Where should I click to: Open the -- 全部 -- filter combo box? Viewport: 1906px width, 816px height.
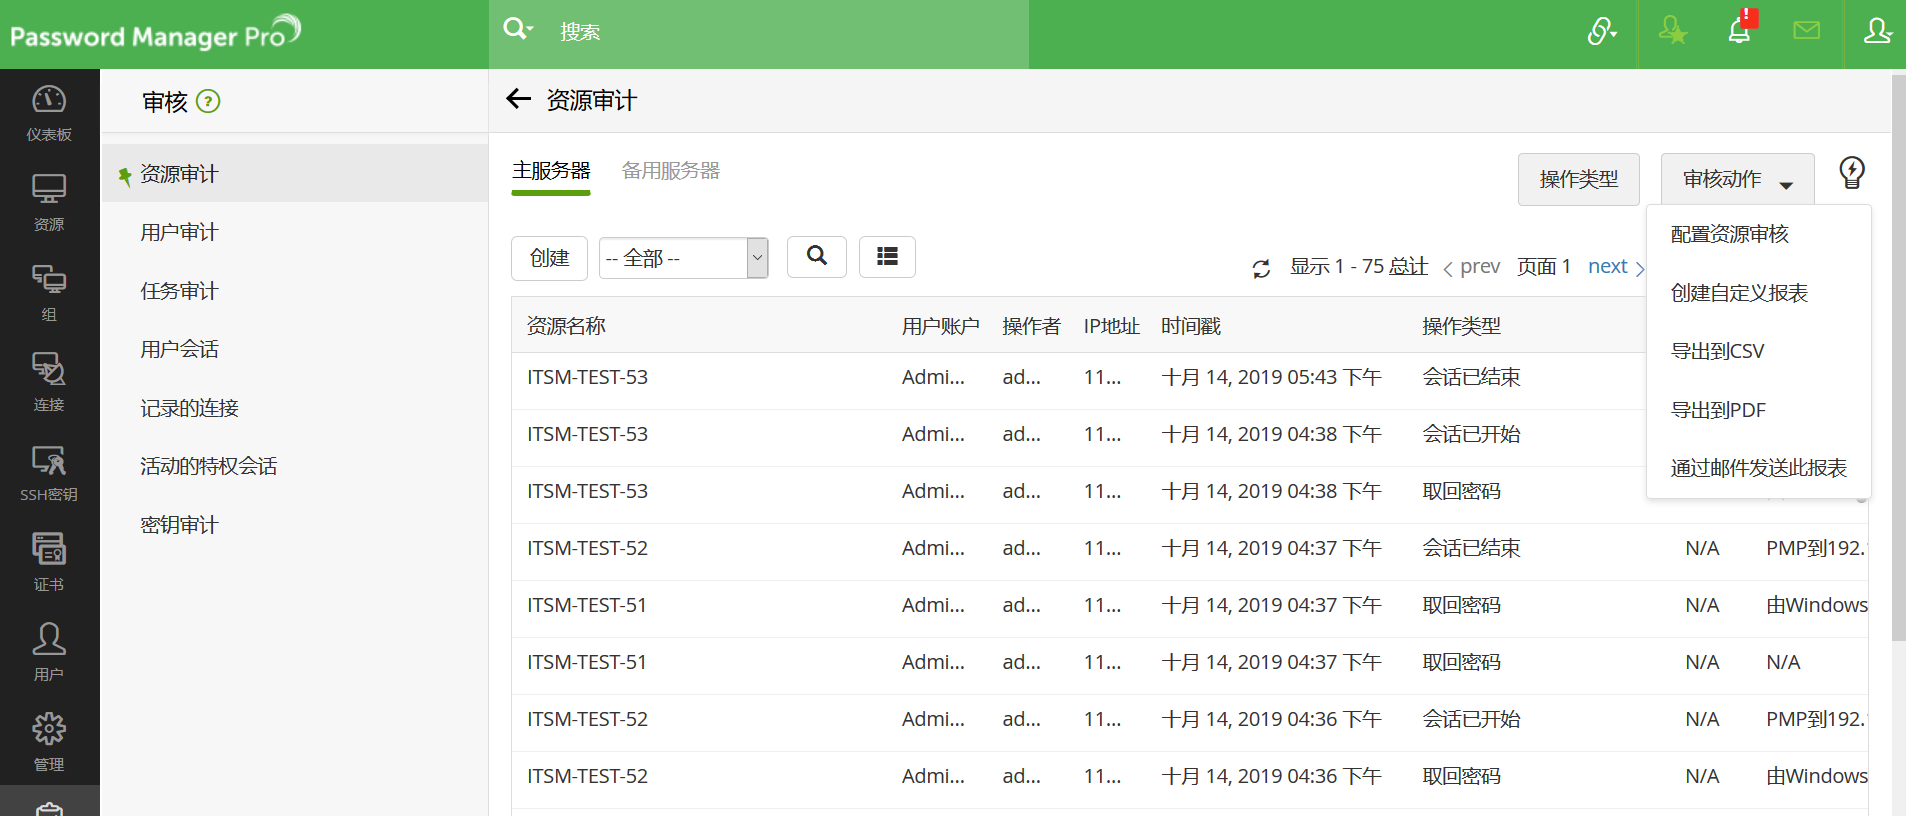pyautogui.click(x=683, y=258)
